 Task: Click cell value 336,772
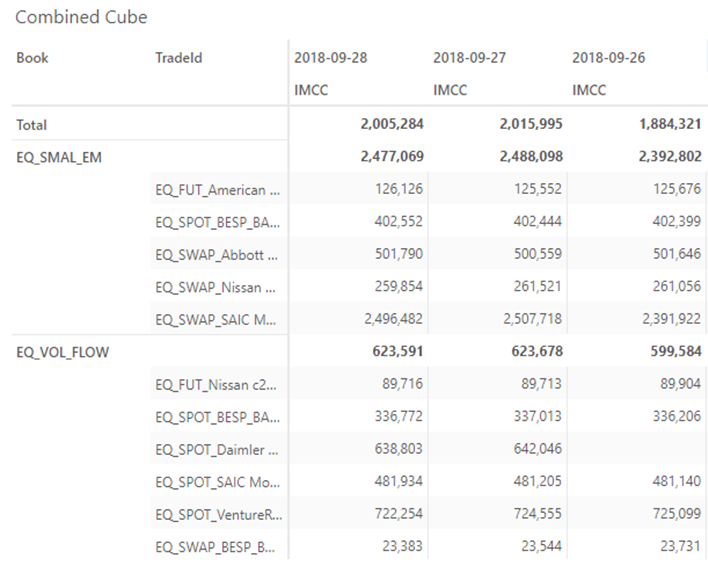coord(399,417)
